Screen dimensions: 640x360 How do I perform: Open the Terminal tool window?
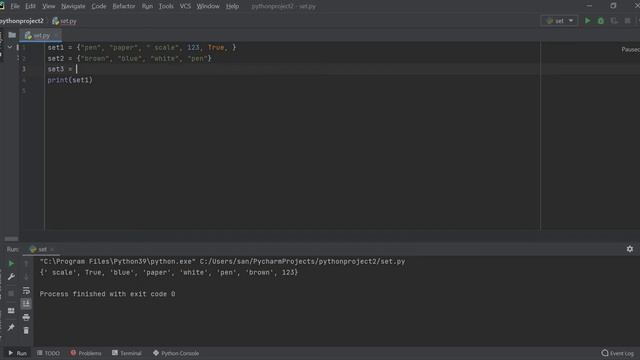click(127, 353)
